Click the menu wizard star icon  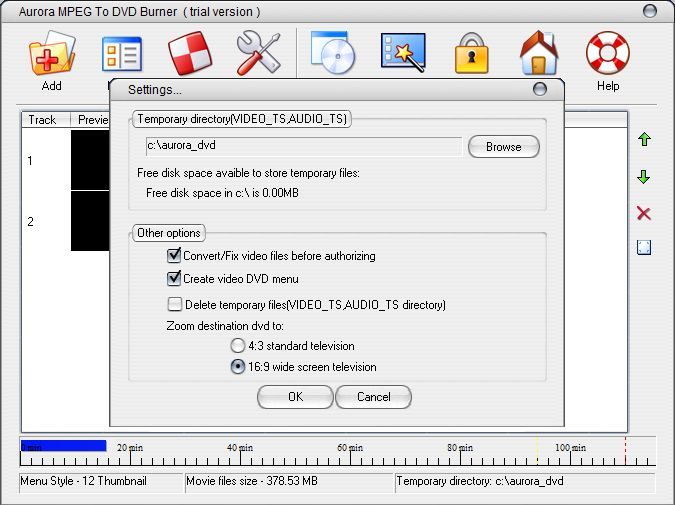(x=403, y=53)
